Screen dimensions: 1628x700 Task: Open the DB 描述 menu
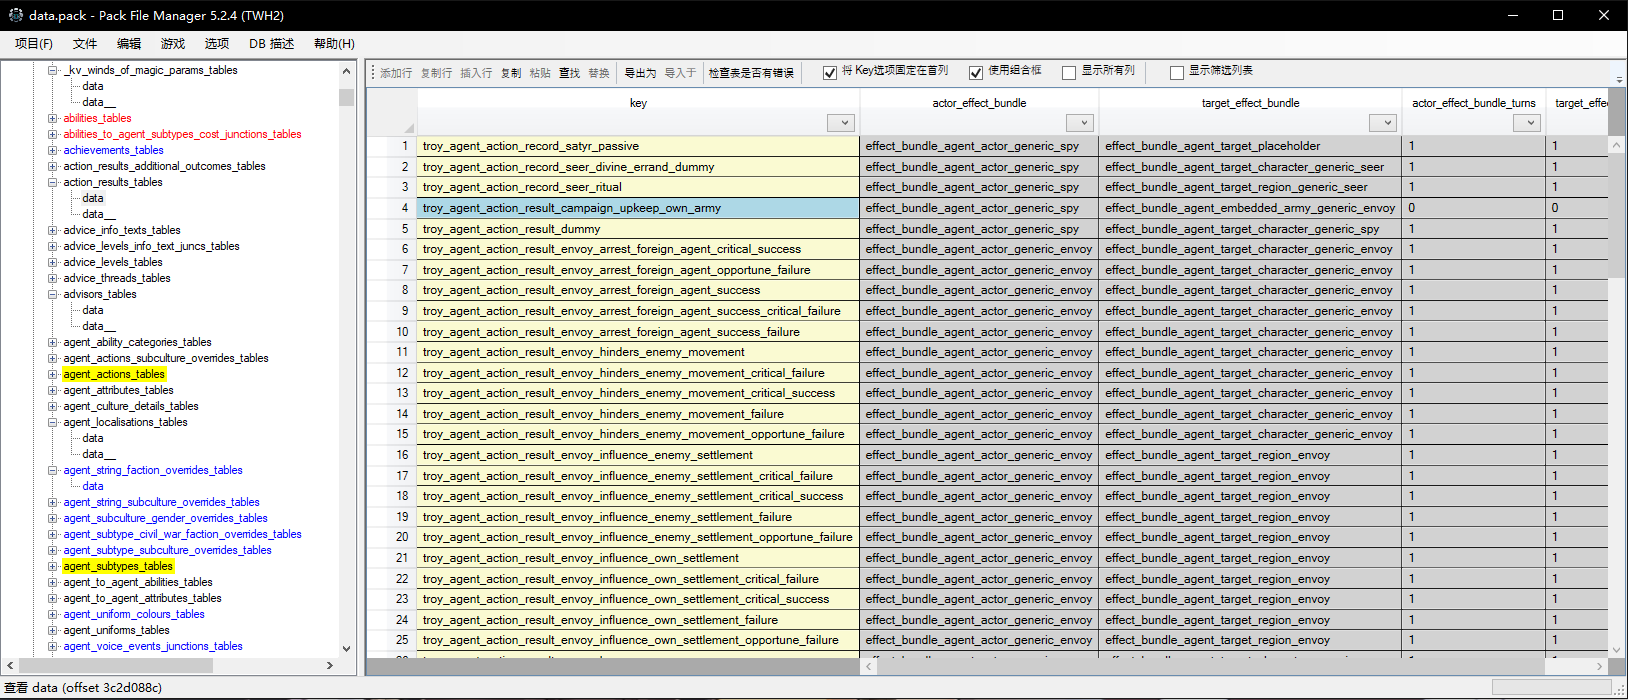tap(271, 44)
